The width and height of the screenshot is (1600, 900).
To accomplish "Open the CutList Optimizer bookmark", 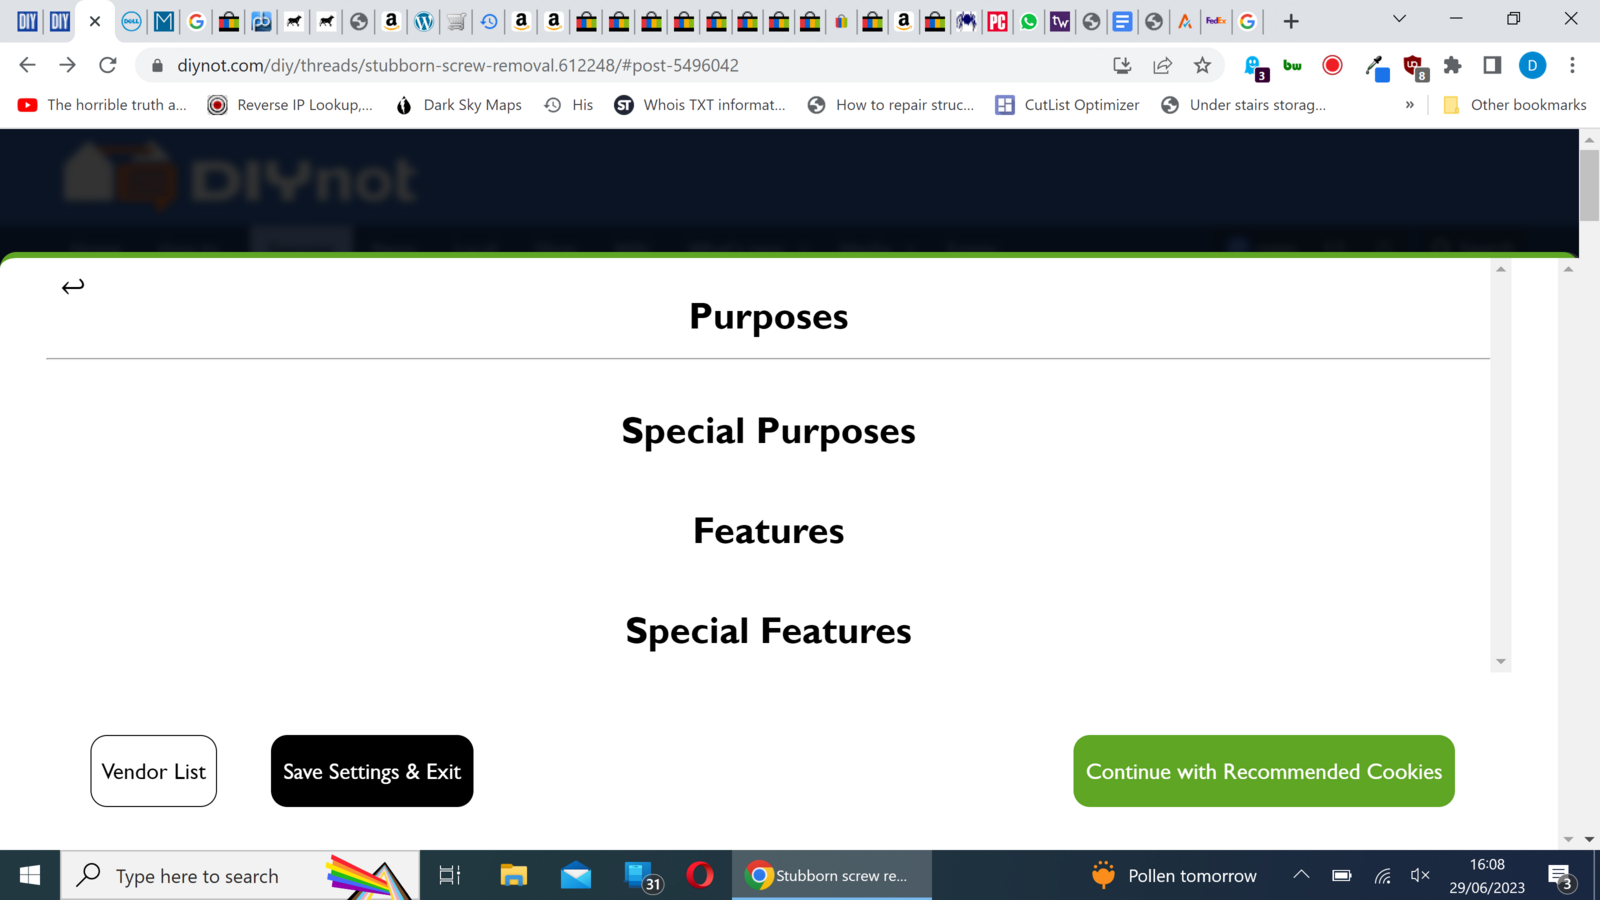I will tap(1068, 105).
